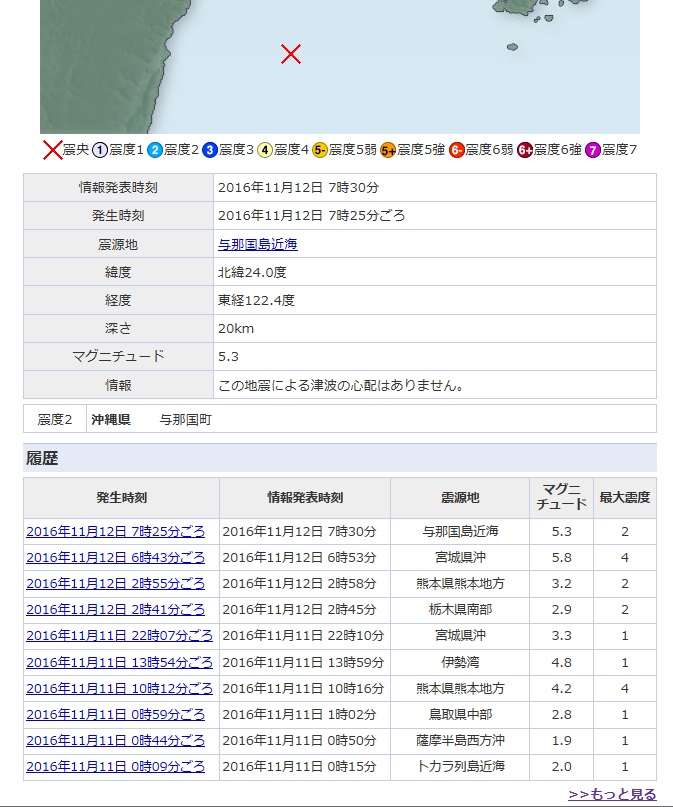
Task: Open the 2016年11月11日 10時12分ごろ history link
Action: tap(119, 688)
